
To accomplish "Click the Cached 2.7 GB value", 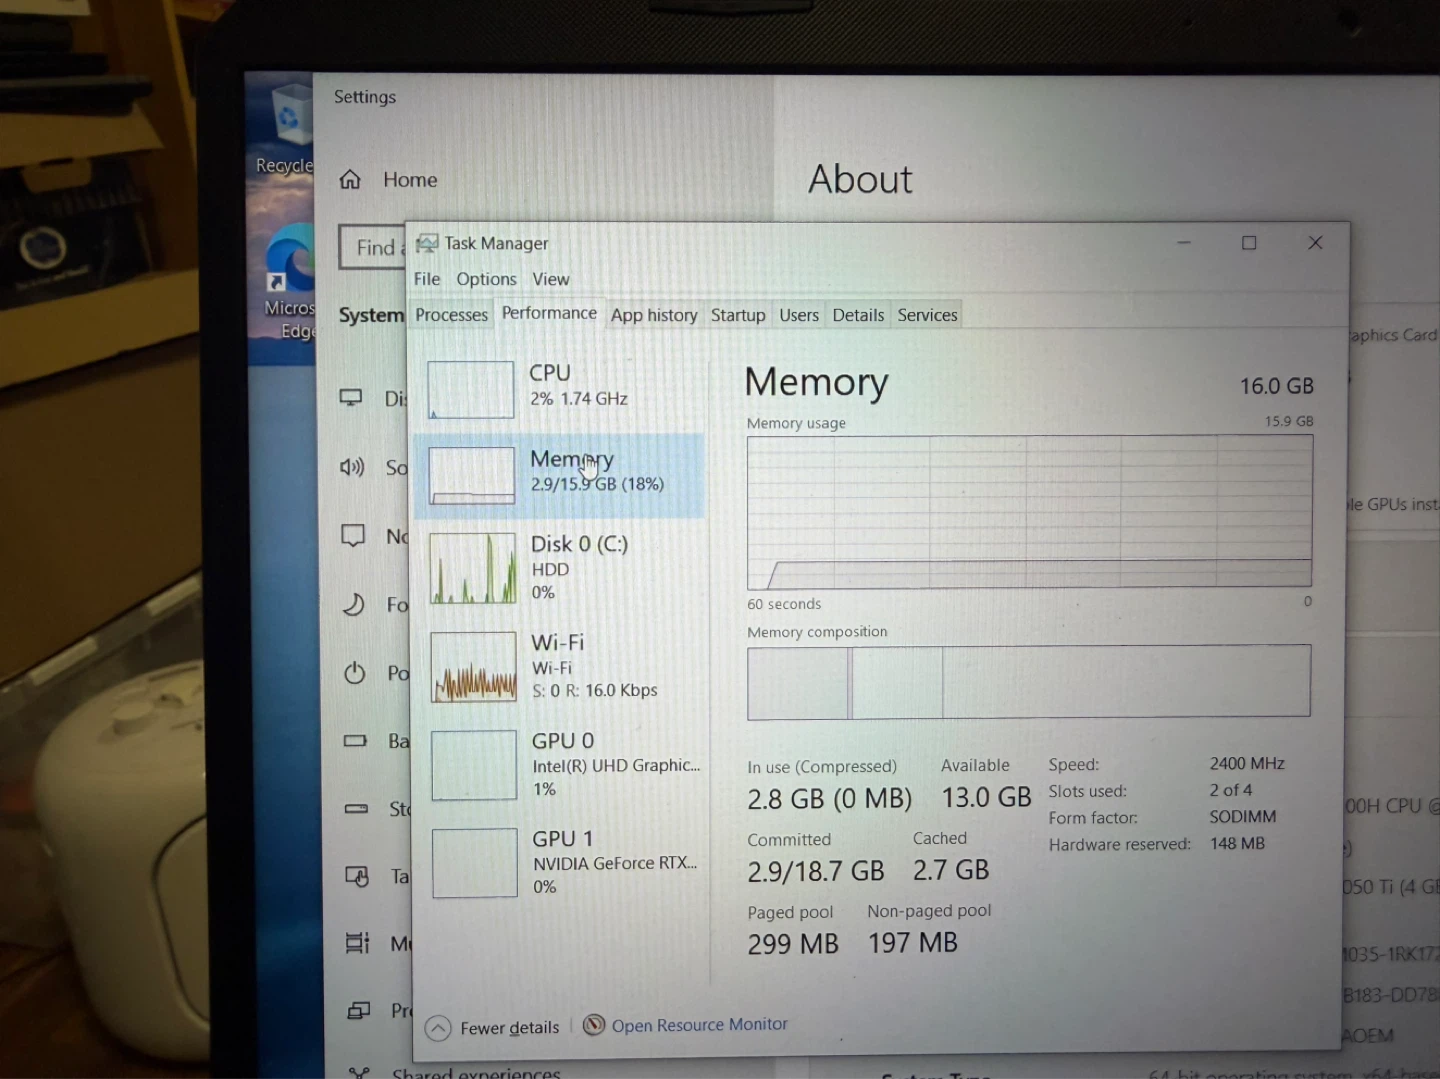I will point(950,870).
